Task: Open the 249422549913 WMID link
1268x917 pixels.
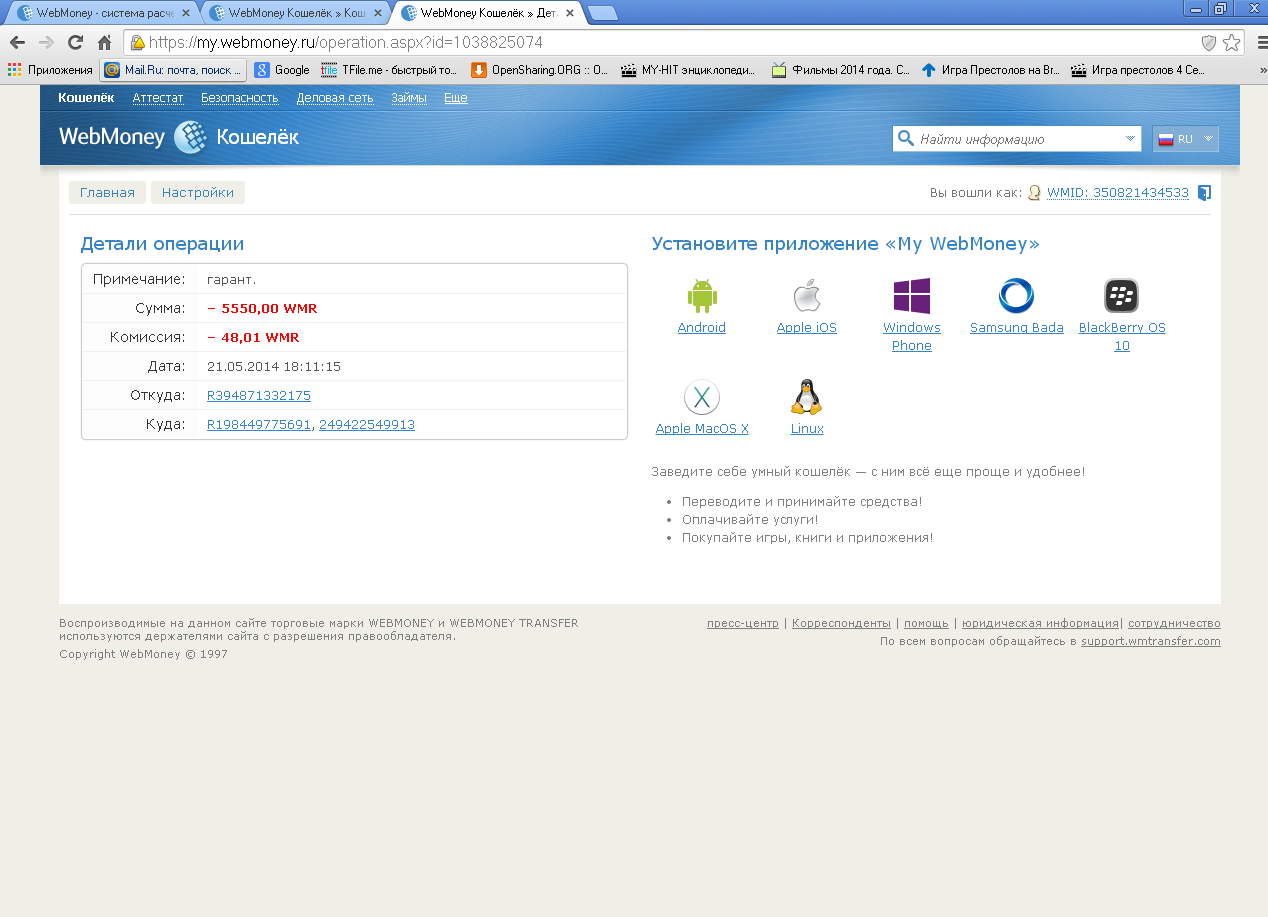Action: coord(367,425)
